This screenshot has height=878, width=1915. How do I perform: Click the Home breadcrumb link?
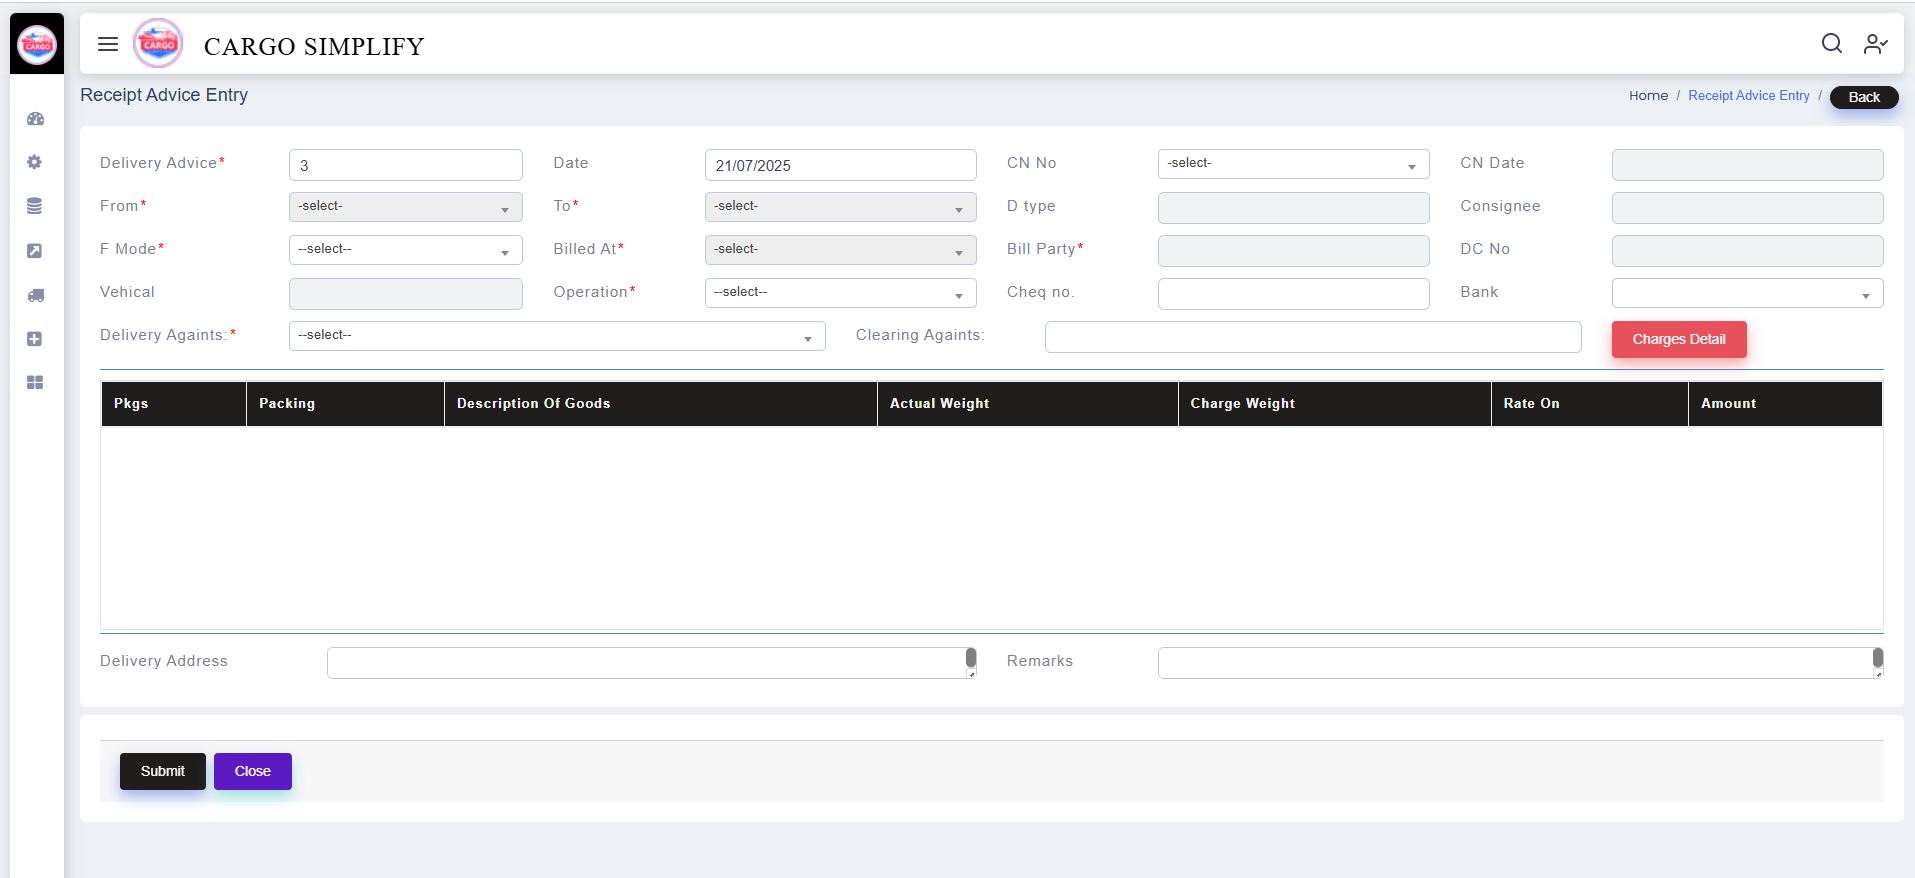coord(1648,96)
